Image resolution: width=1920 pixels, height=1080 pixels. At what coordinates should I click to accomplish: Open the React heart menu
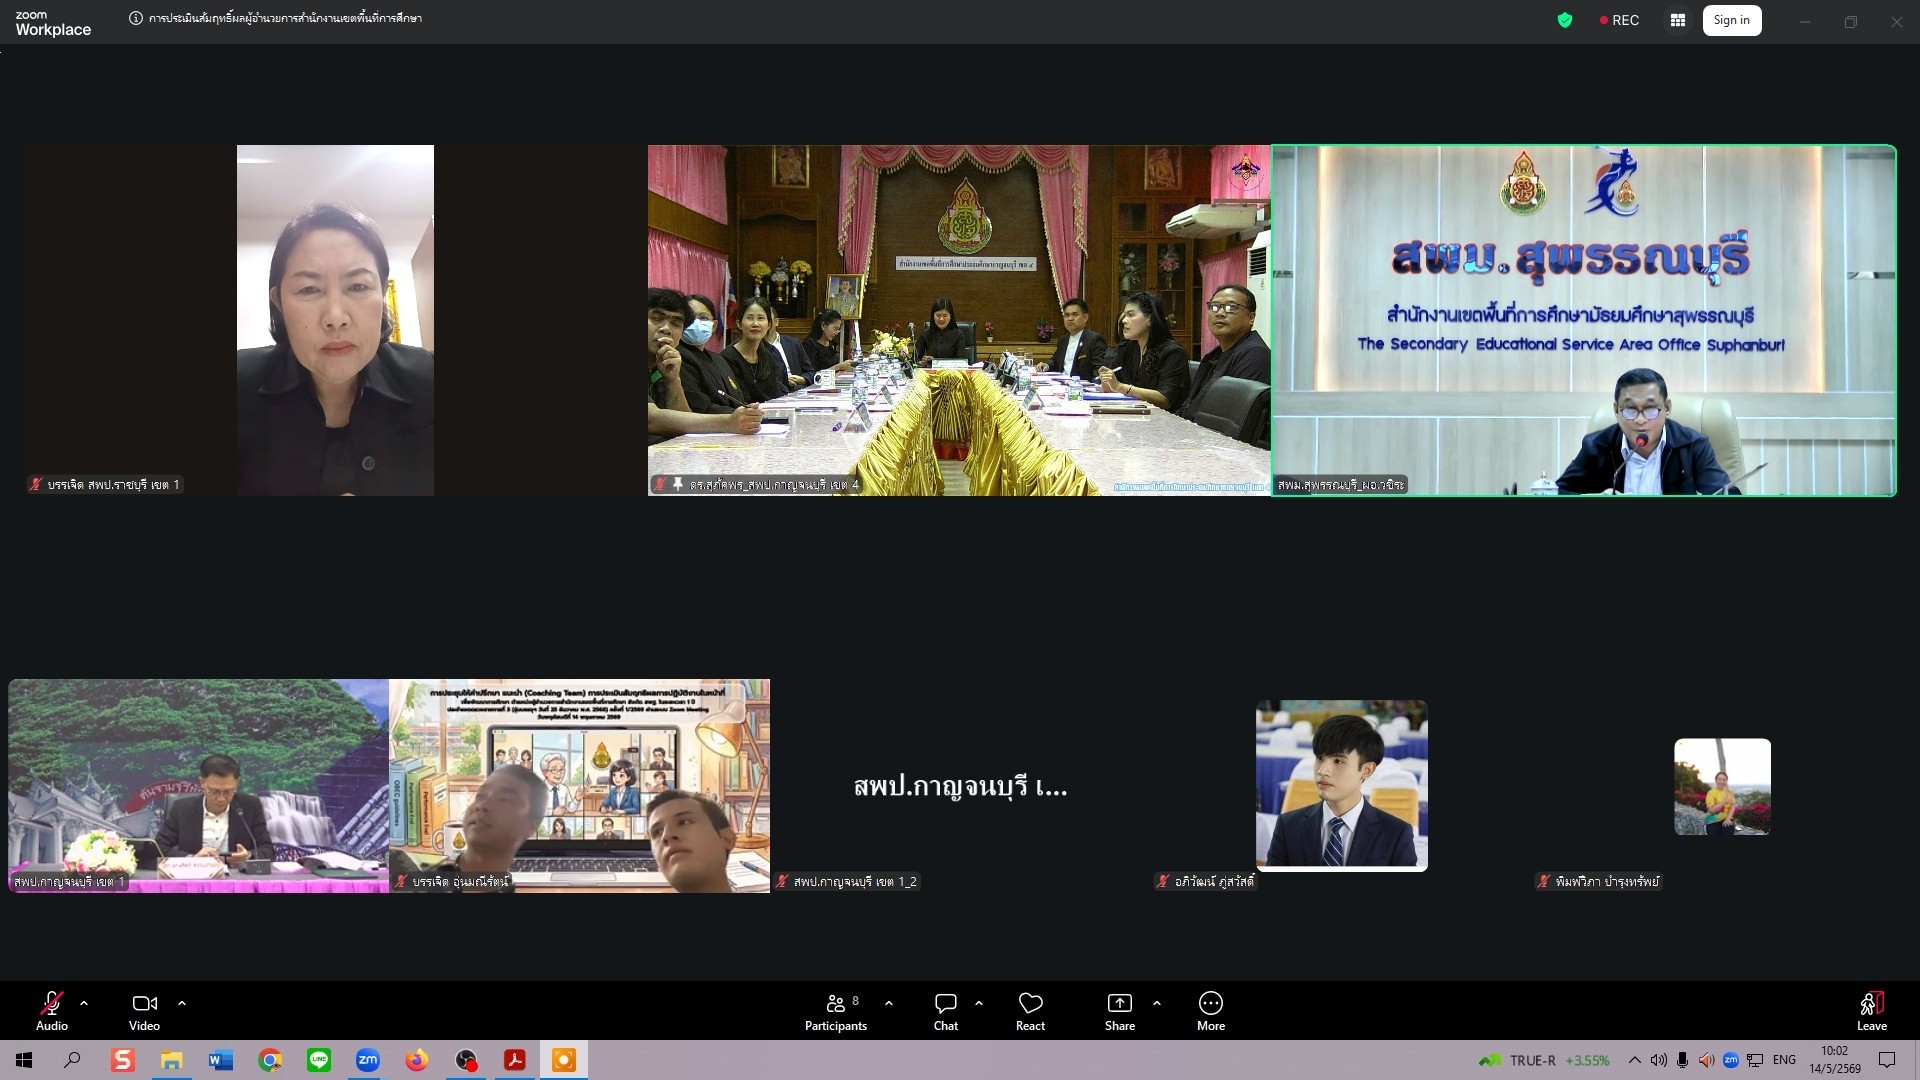1030,1011
